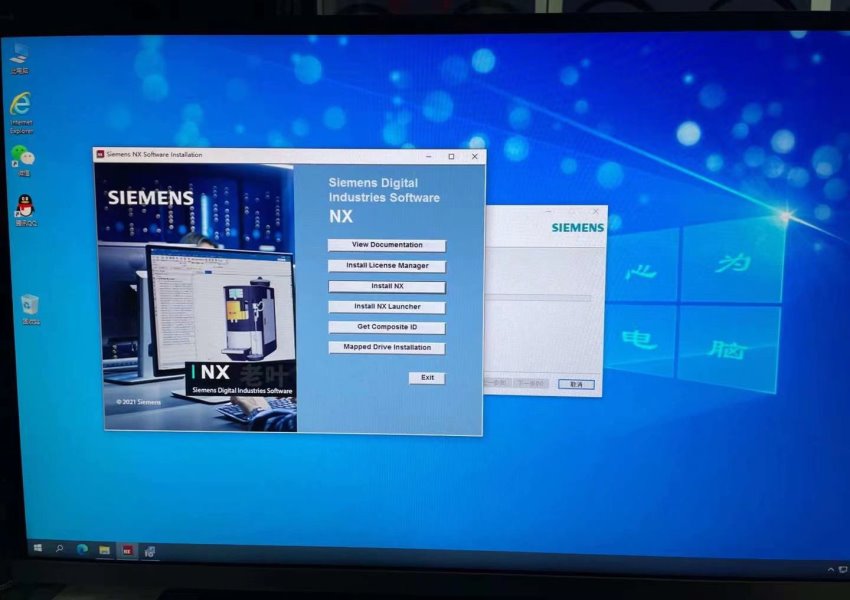Exit the NX installer via Exit button

coord(427,378)
